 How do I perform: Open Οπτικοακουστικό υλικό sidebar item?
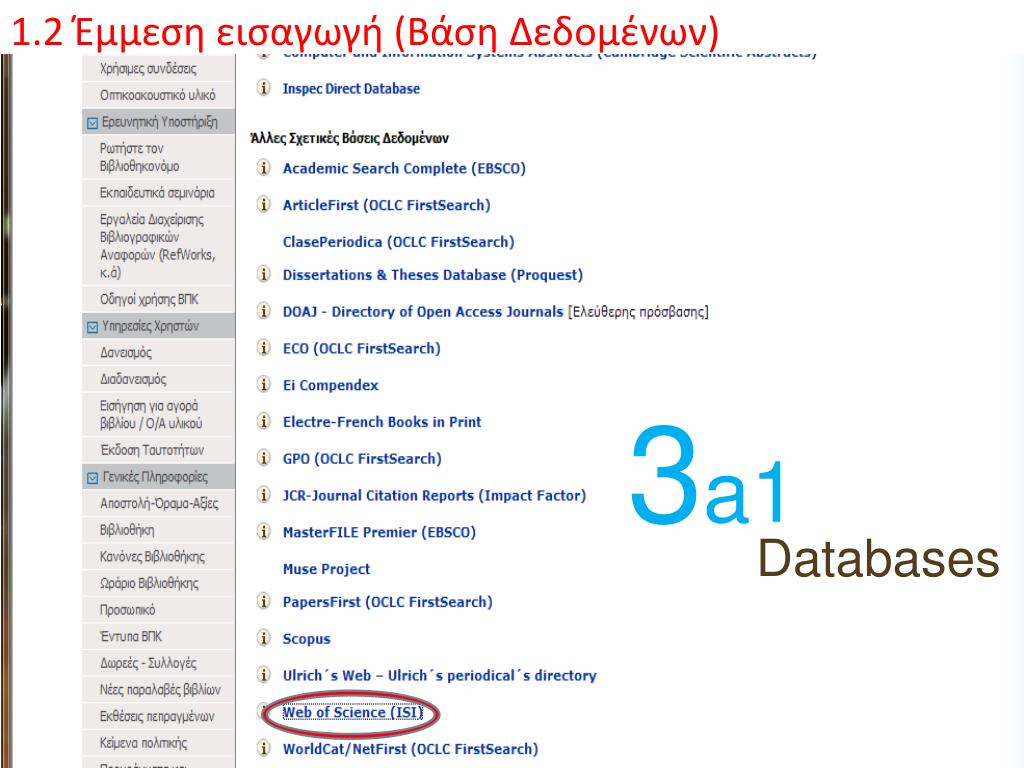[157, 95]
